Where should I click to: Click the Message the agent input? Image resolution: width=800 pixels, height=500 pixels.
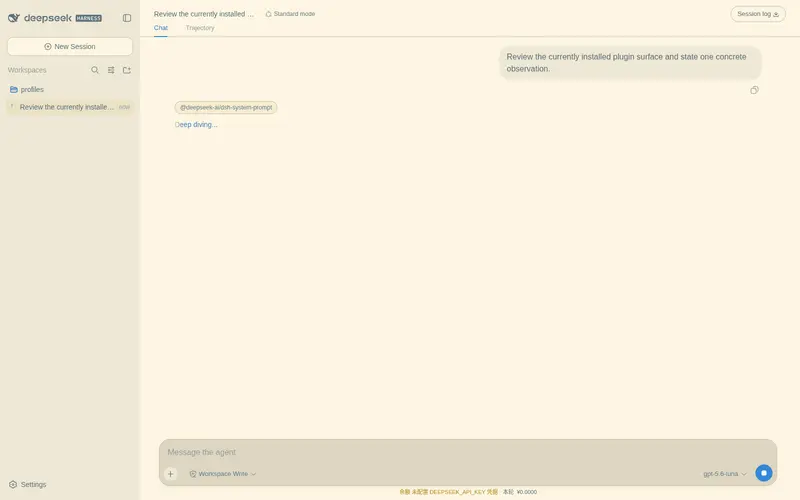(467, 452)
